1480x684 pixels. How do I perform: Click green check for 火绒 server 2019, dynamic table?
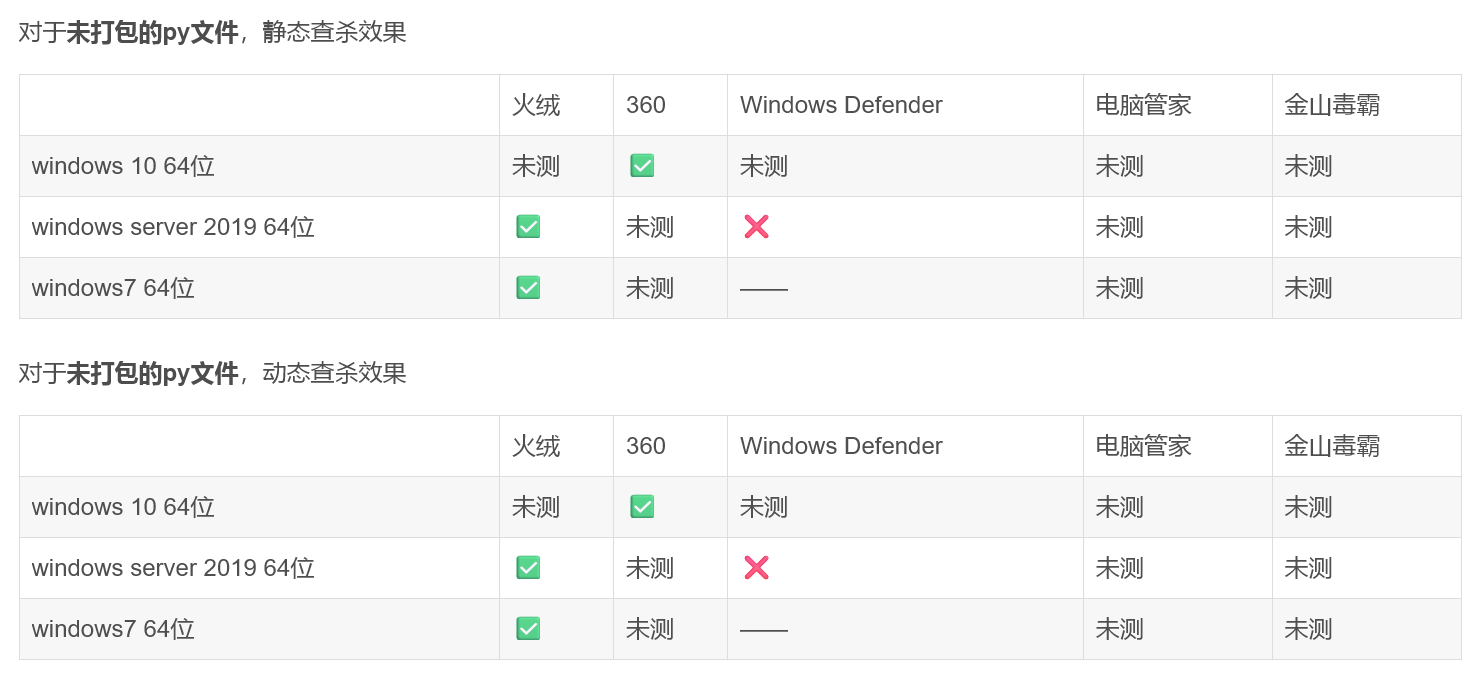[x=528, y=568]
